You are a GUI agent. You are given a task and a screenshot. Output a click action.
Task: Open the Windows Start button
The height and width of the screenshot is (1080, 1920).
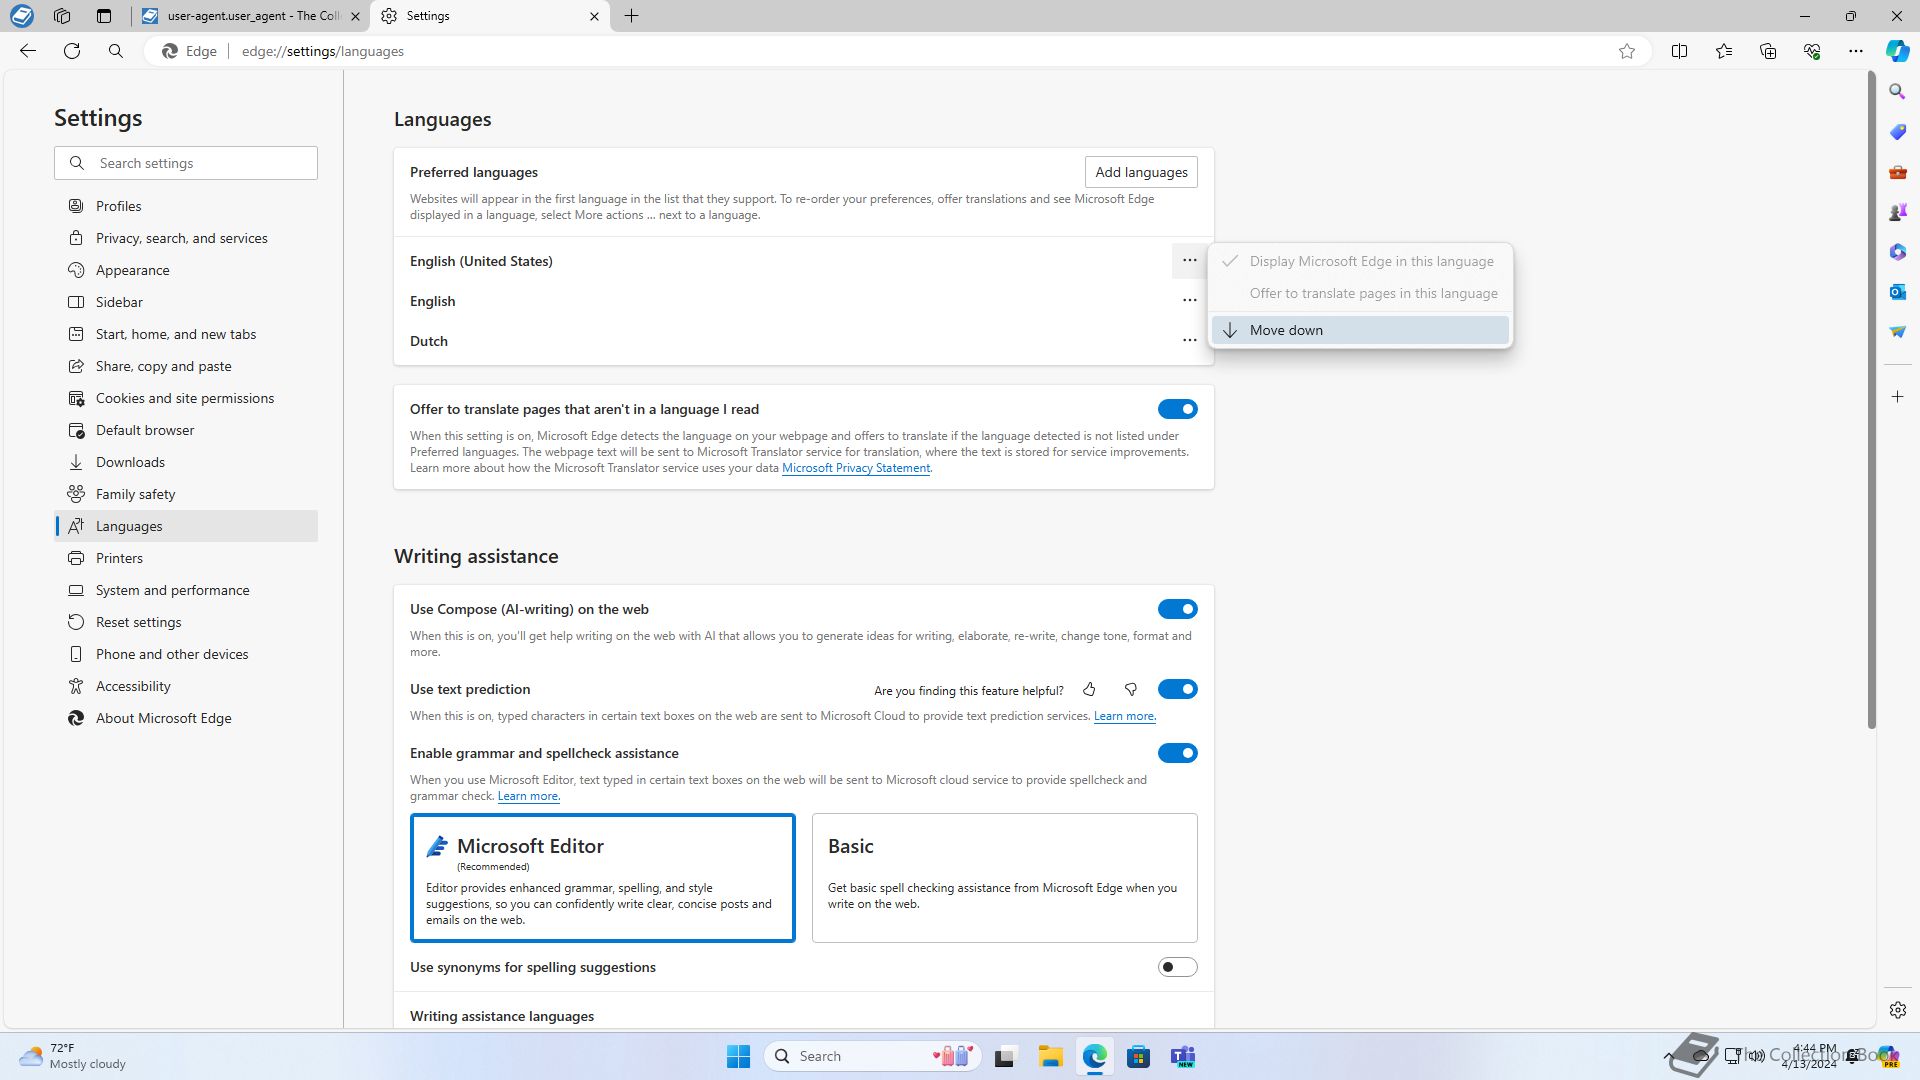[x=738, y=1056]
